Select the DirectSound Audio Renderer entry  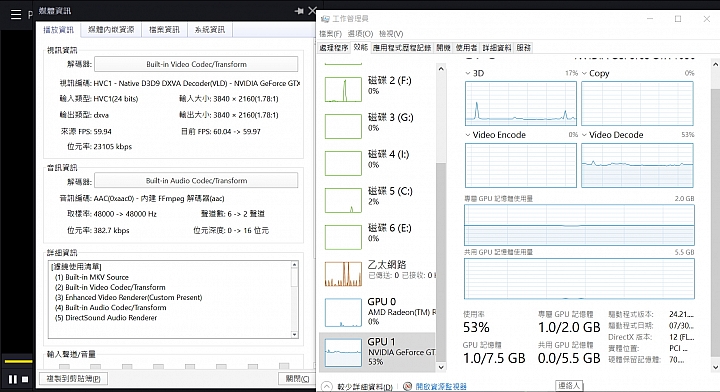tap(106, 318)
